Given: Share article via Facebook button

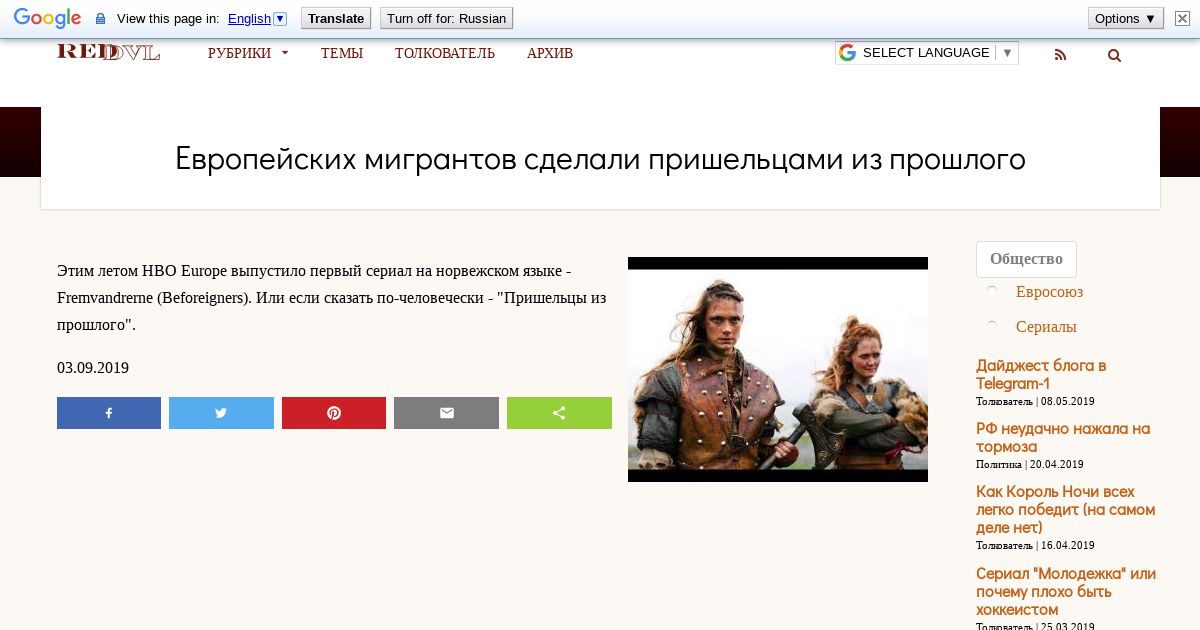Looking at the screenshot, I should click(109, 413).
